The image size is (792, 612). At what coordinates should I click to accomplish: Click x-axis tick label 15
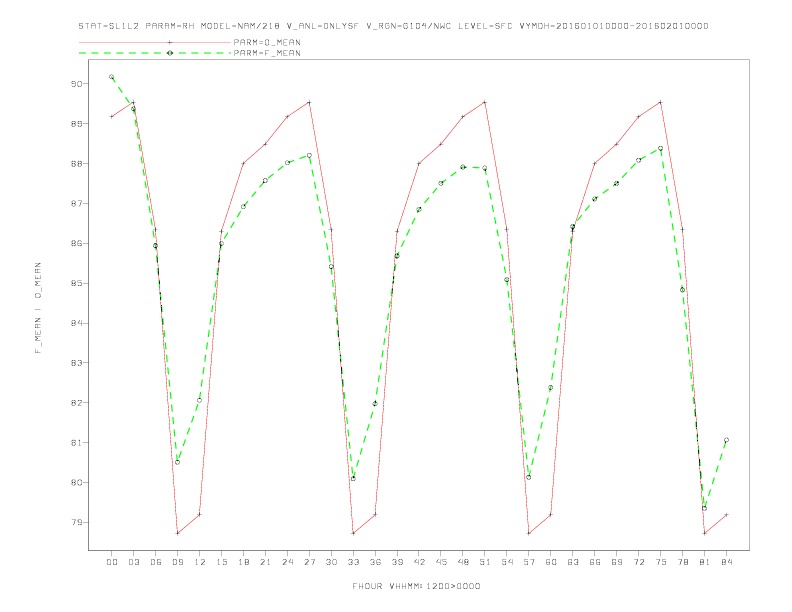(221, 562)
